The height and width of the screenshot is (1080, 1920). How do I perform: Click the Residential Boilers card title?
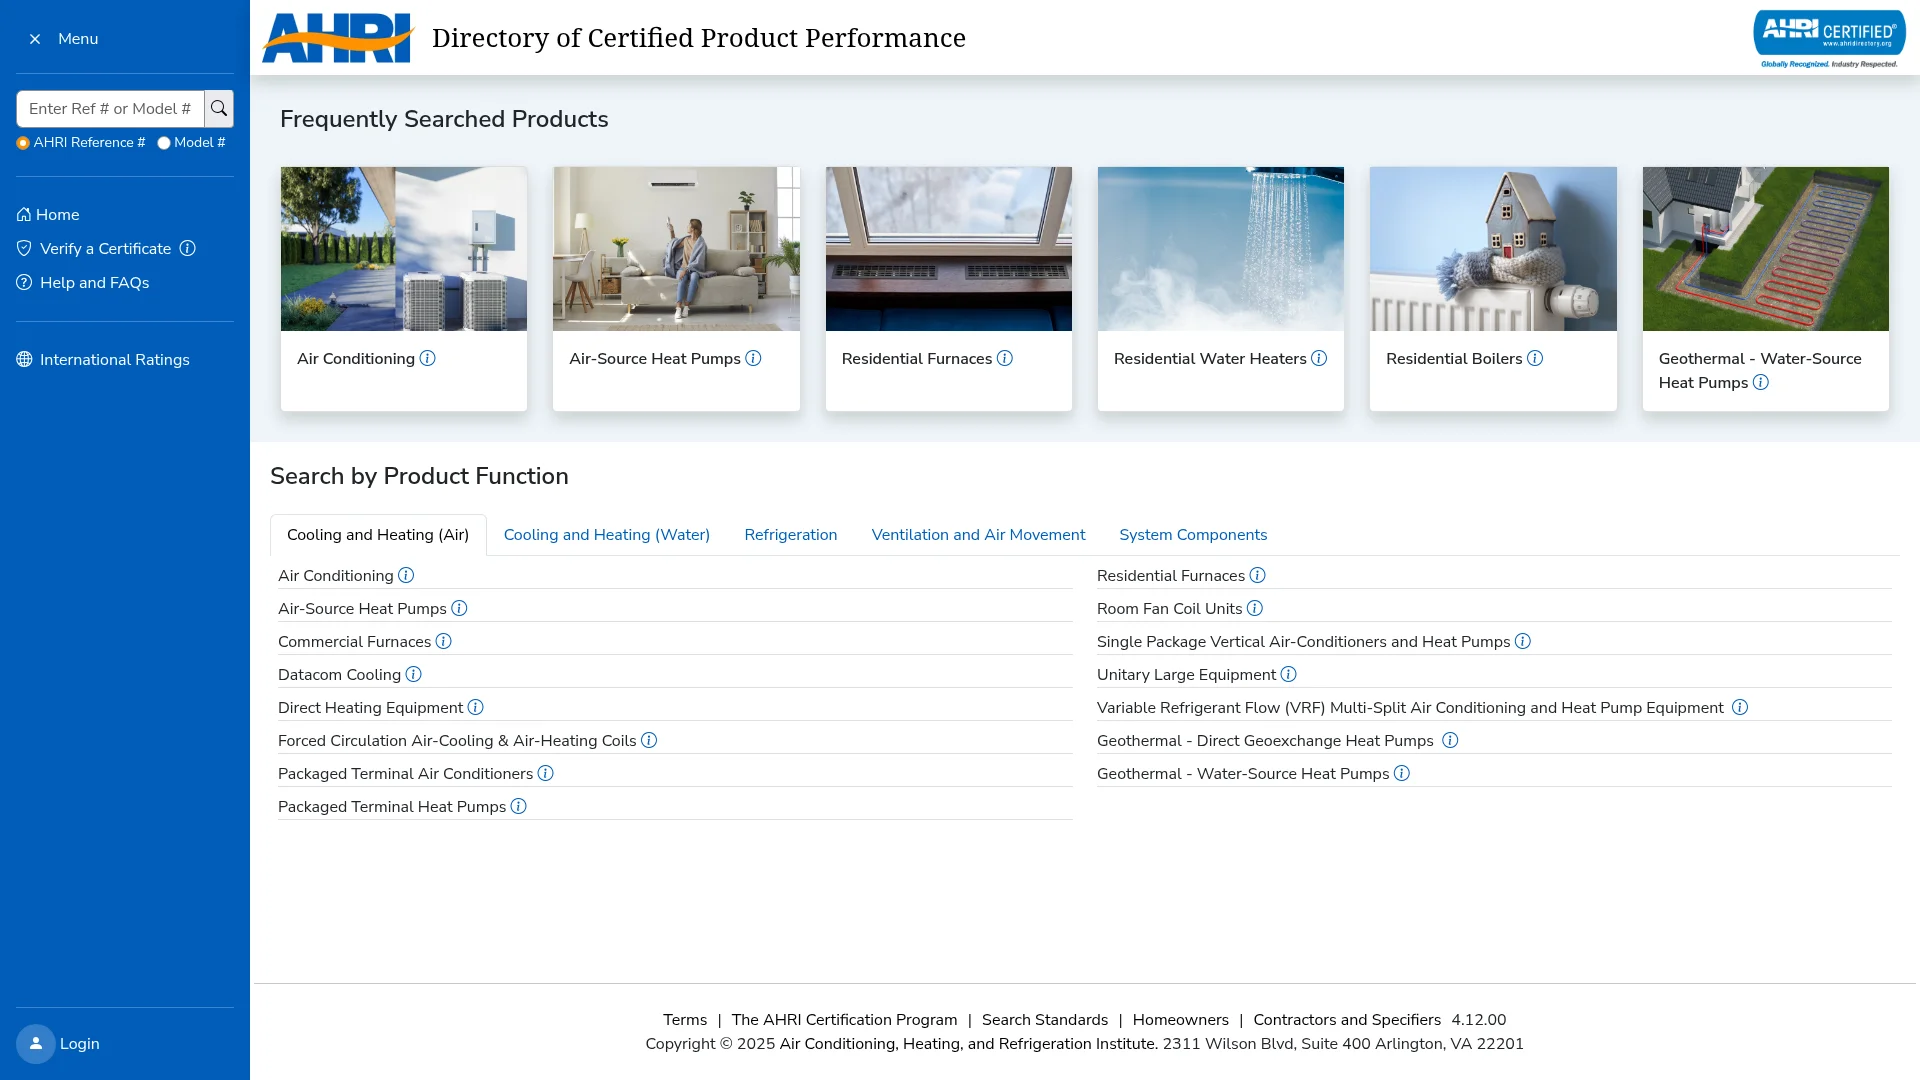click(x=1454, y=359)
